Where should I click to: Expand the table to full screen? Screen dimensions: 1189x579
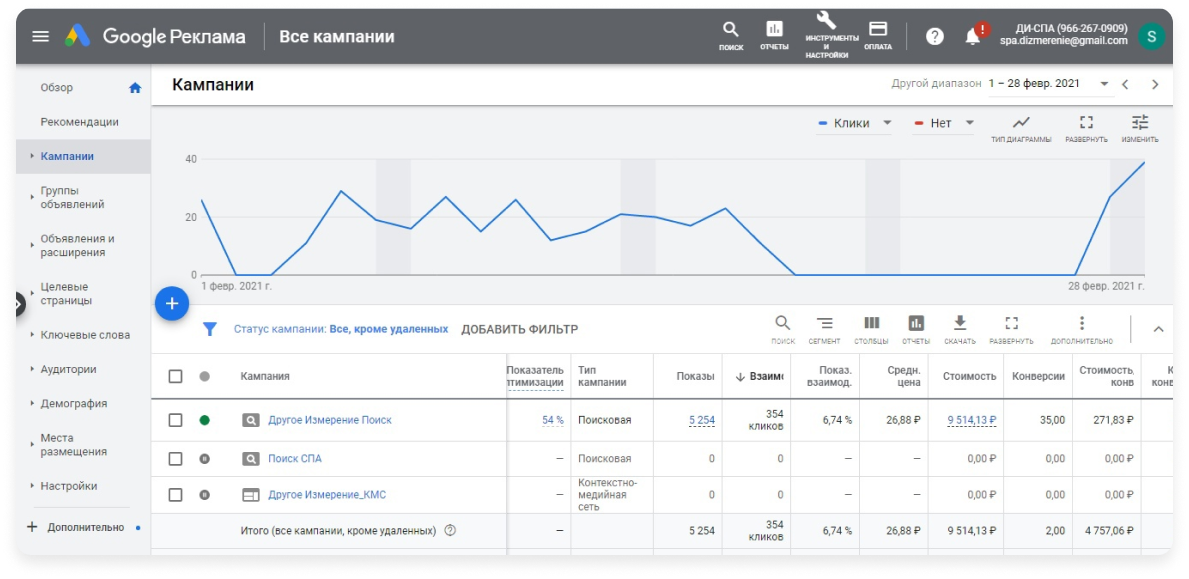(1011, 330)
